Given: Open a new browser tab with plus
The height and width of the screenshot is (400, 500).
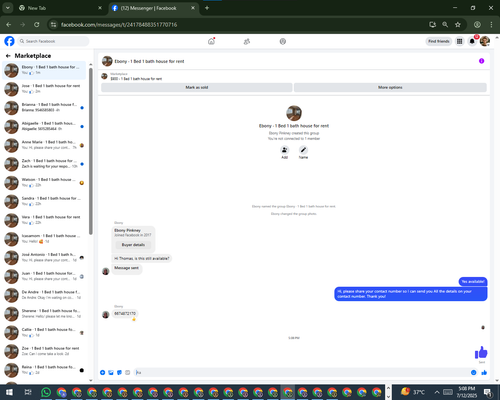Looking at the screenshot, I should [x=207, y=8].
